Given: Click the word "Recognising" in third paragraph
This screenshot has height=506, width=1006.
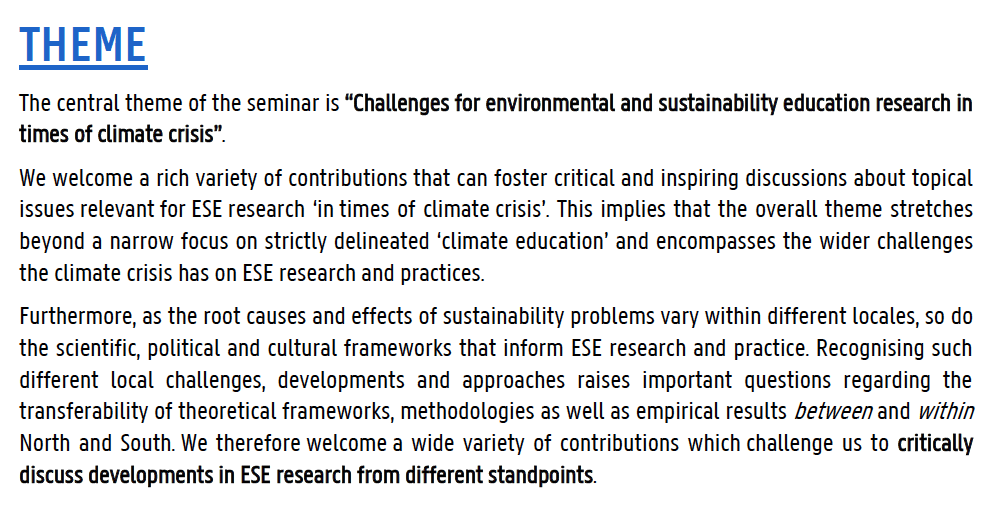Looking at the screenshot, I should (x=882, y=350).
